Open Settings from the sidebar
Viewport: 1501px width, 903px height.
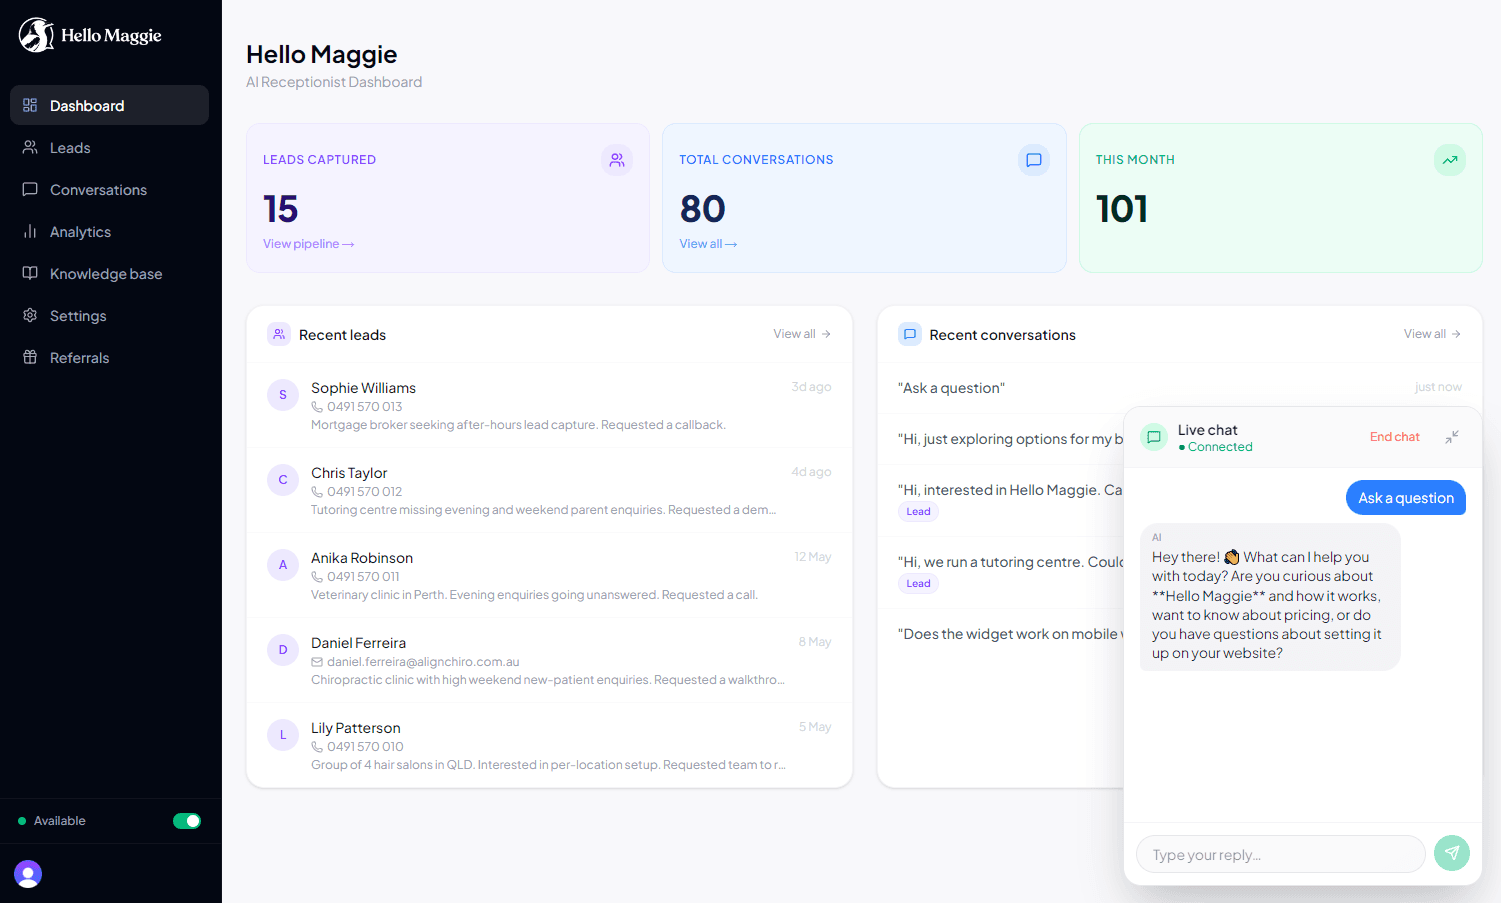pyautogui.click(x=109, y=315)
